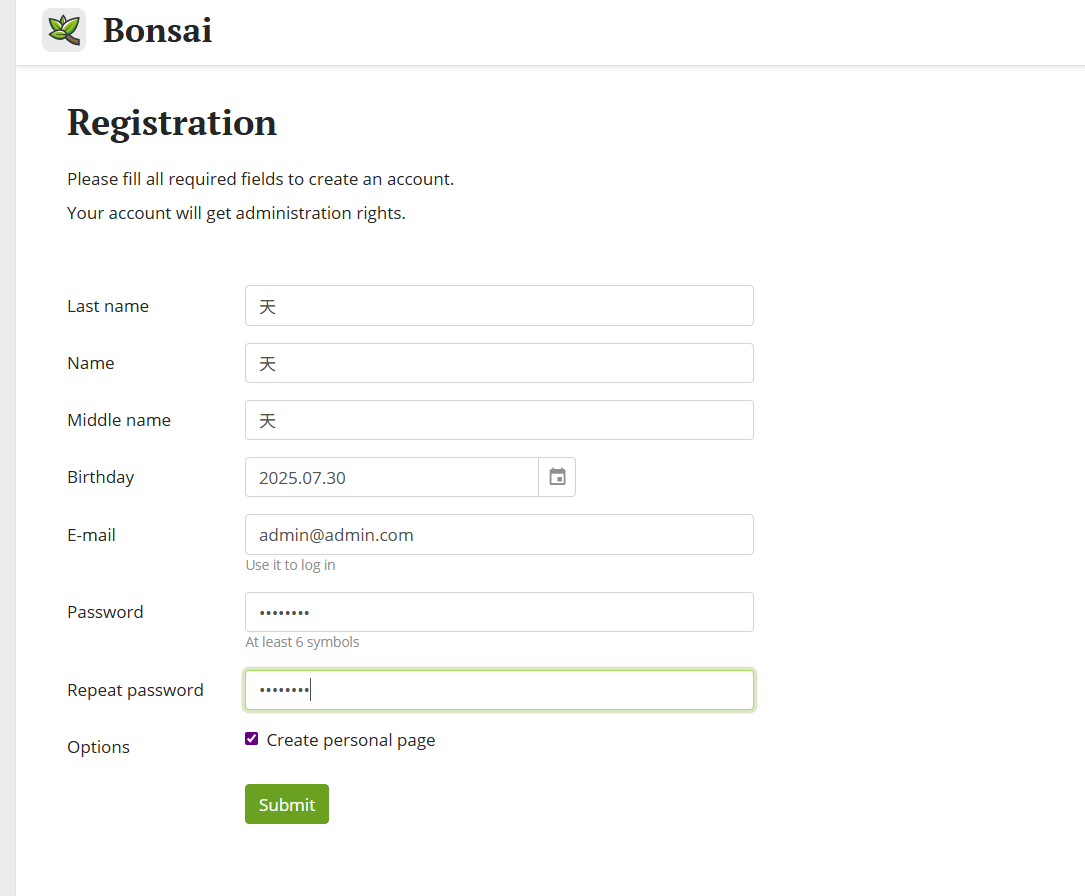The height and width of the screenshot is (896, 1085).
Task: Open the Birthday calendar picker icon
Action: (x=557, y=477)
